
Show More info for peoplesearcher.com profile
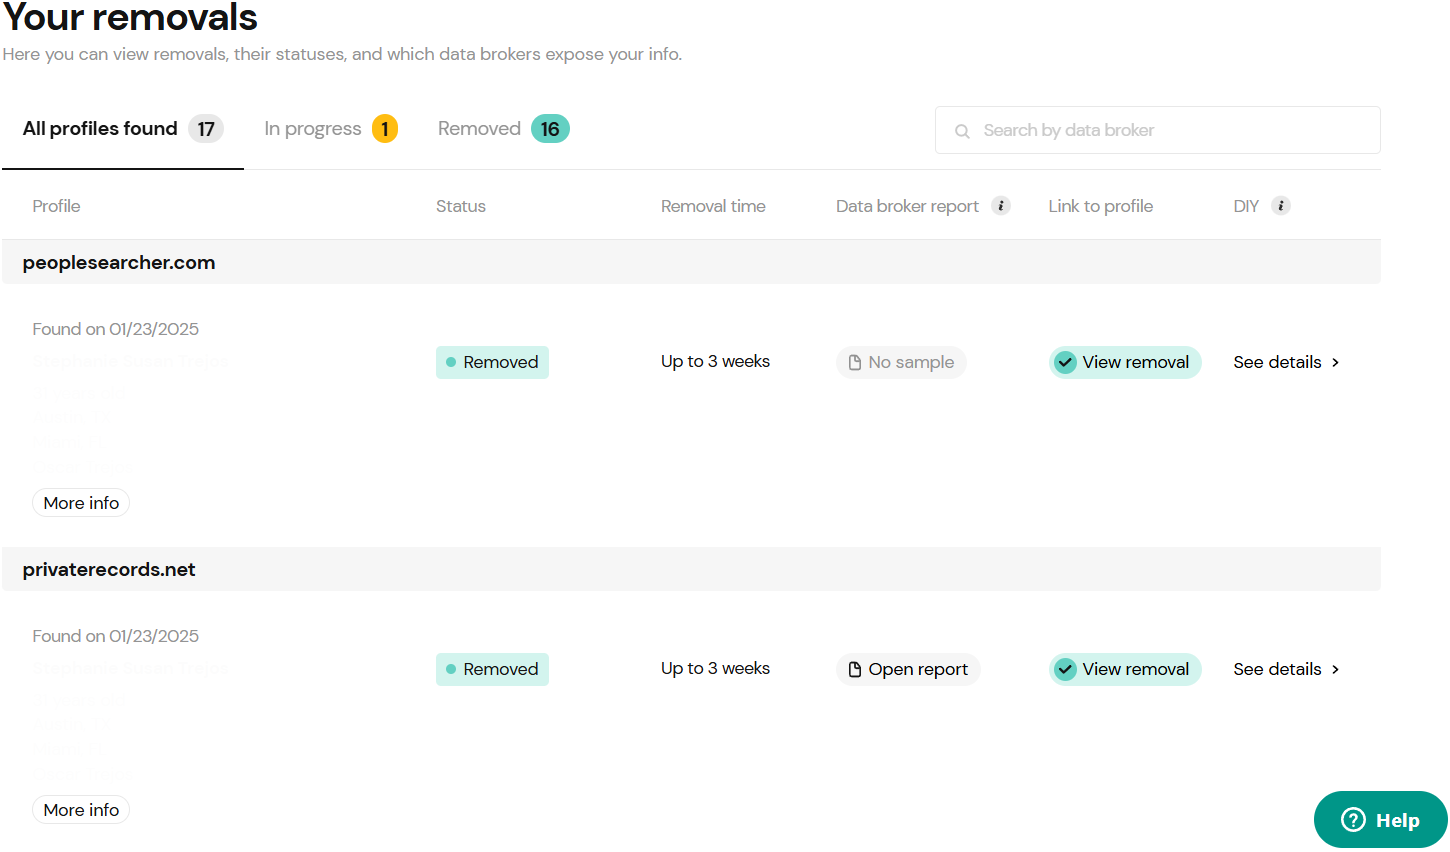(x=81, y=503)
